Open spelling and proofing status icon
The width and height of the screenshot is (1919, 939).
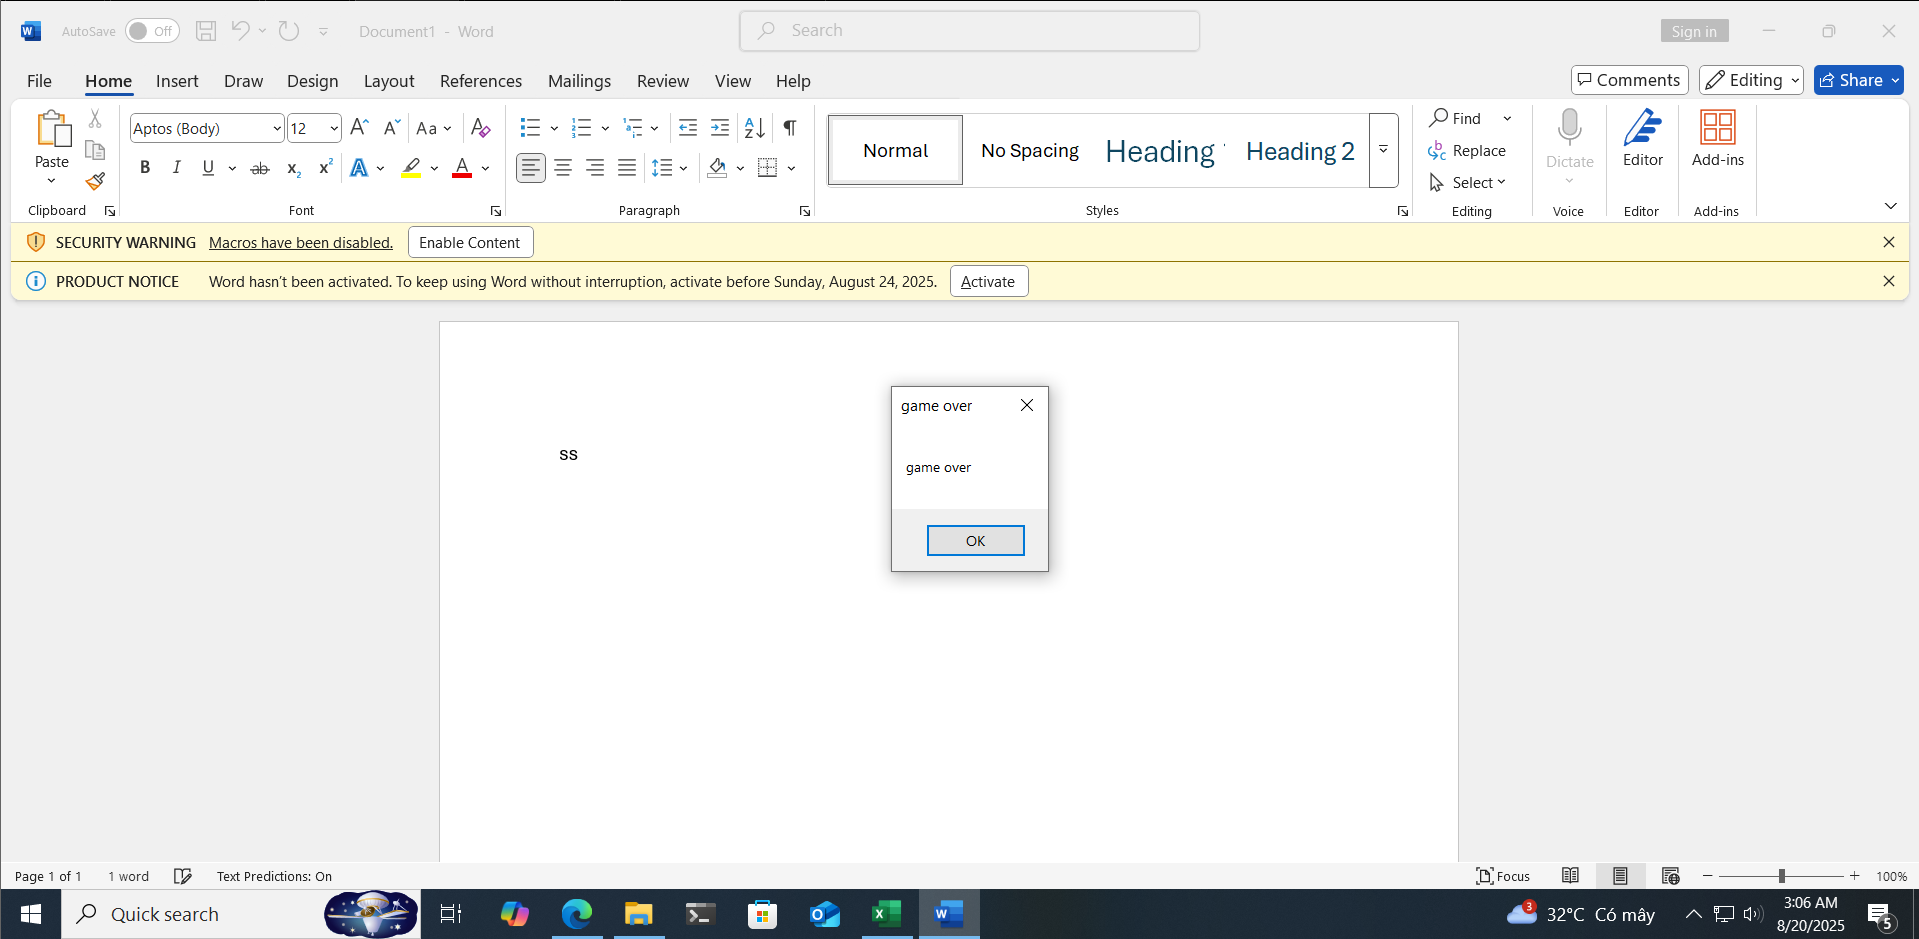click(183, 876)
